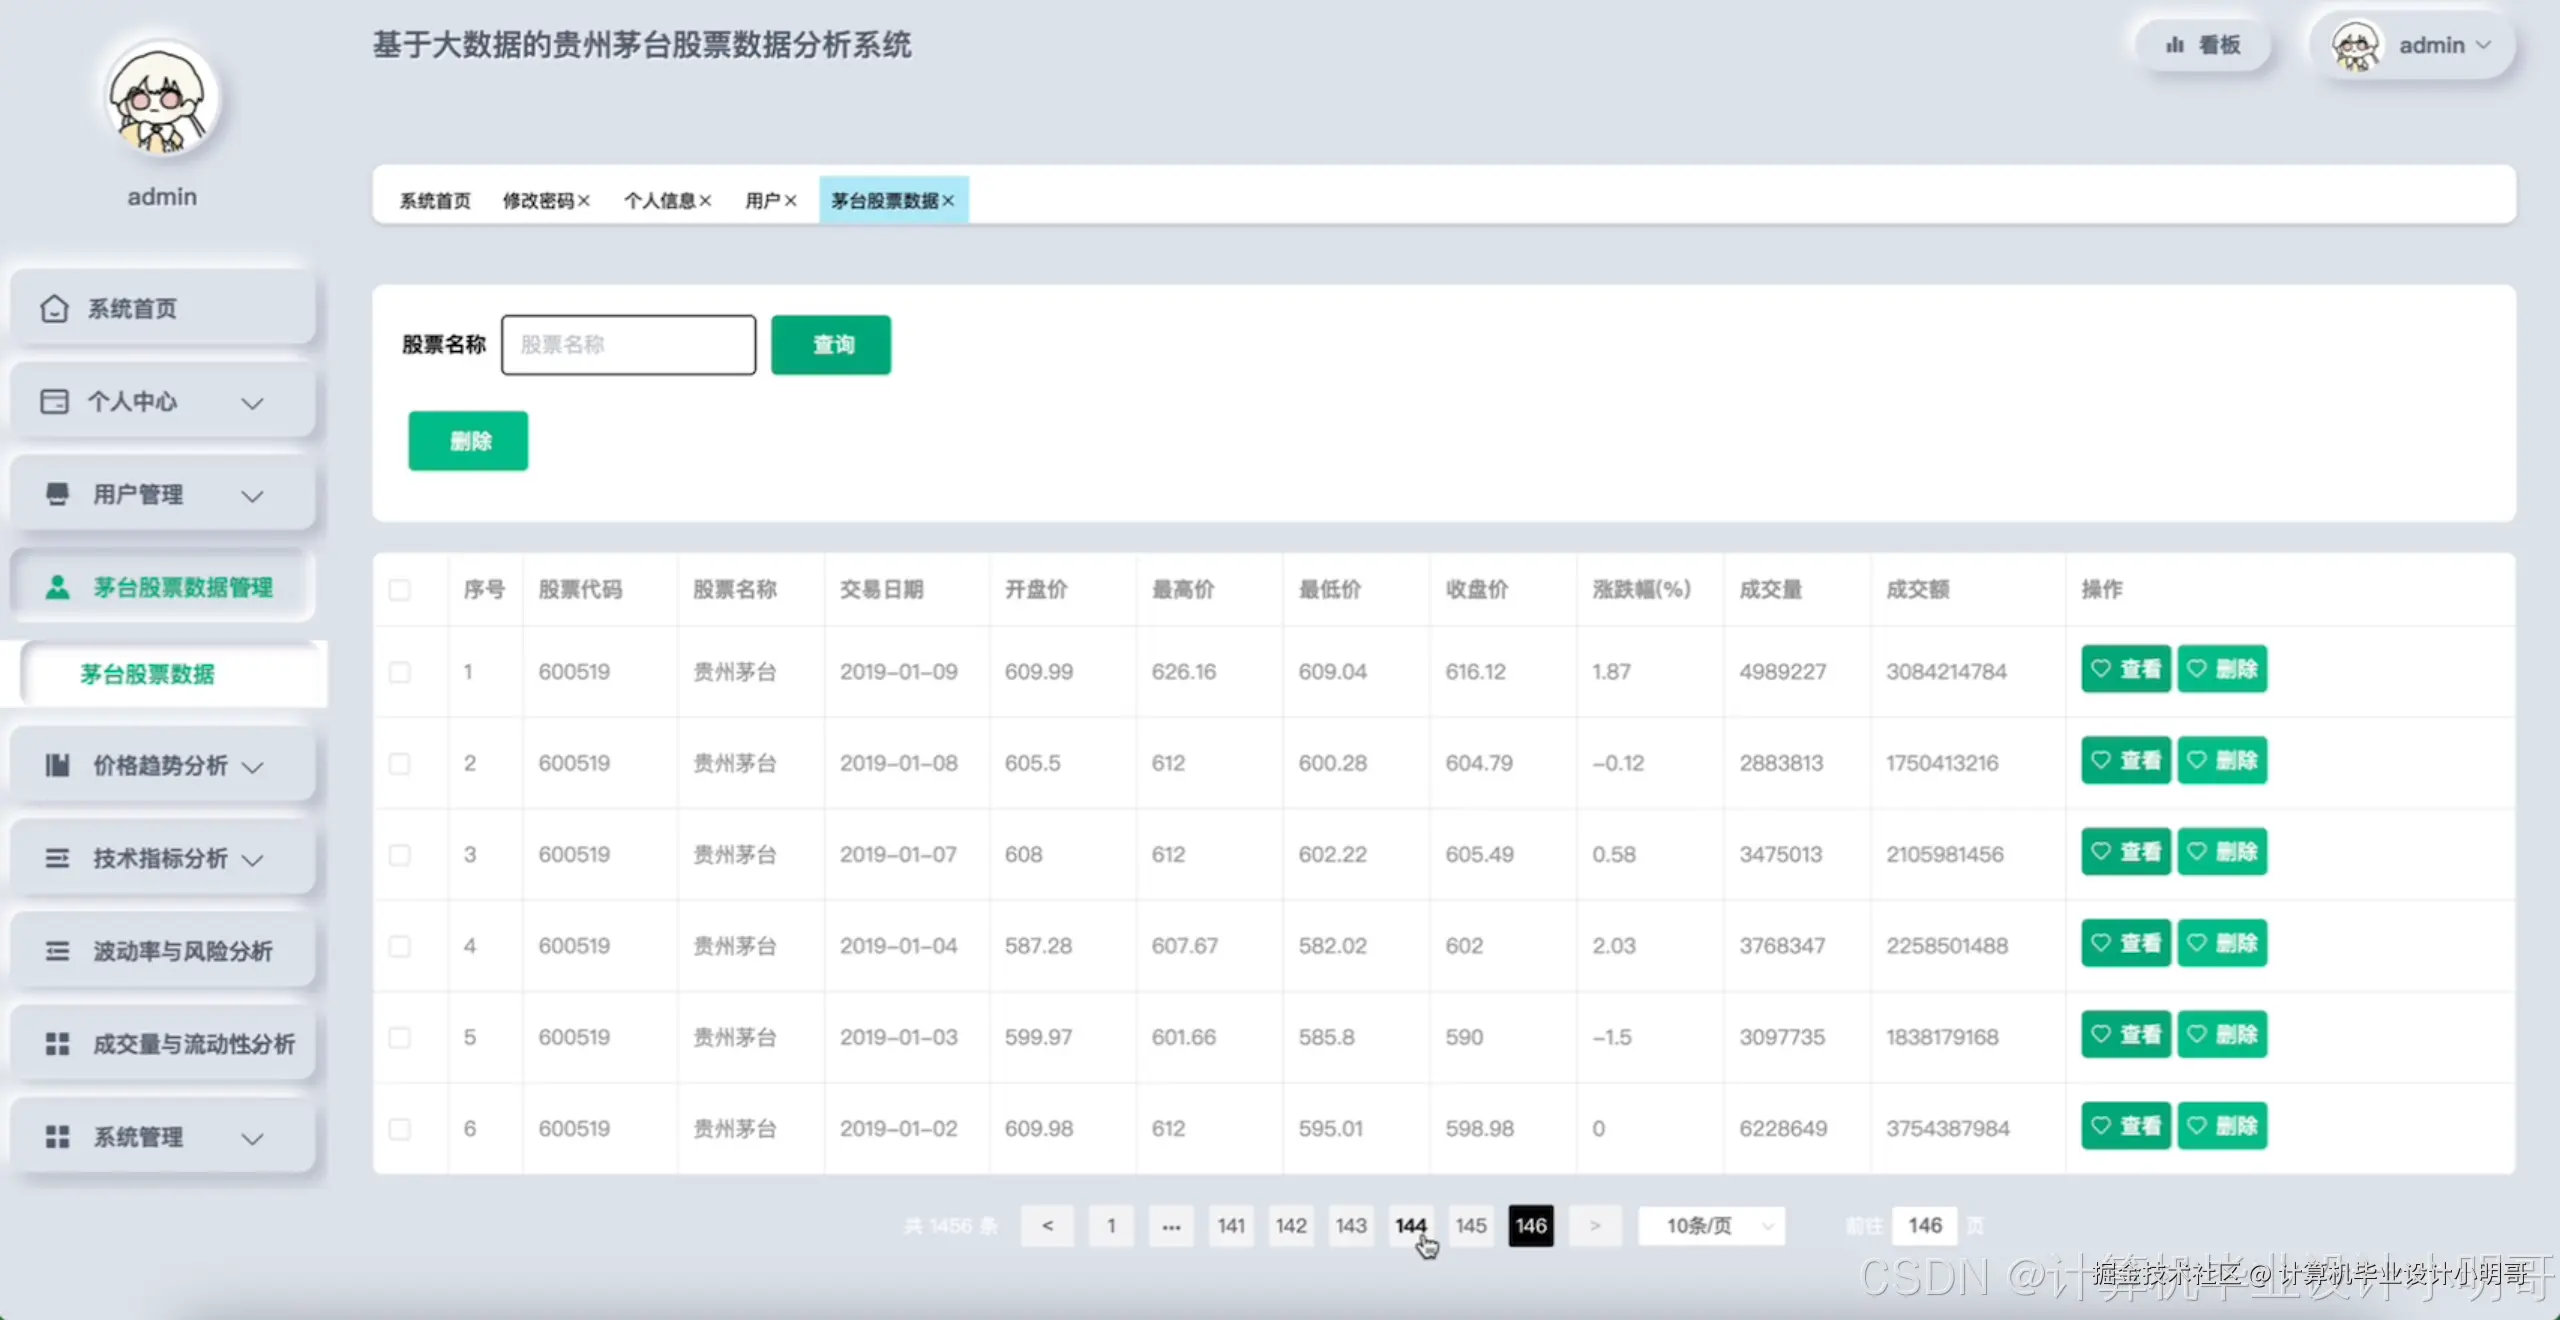This screenshot has width=2560, height=1320.
Task: Open the 10条/页 page size dropdown
Action: [x=1712, y=1226]
